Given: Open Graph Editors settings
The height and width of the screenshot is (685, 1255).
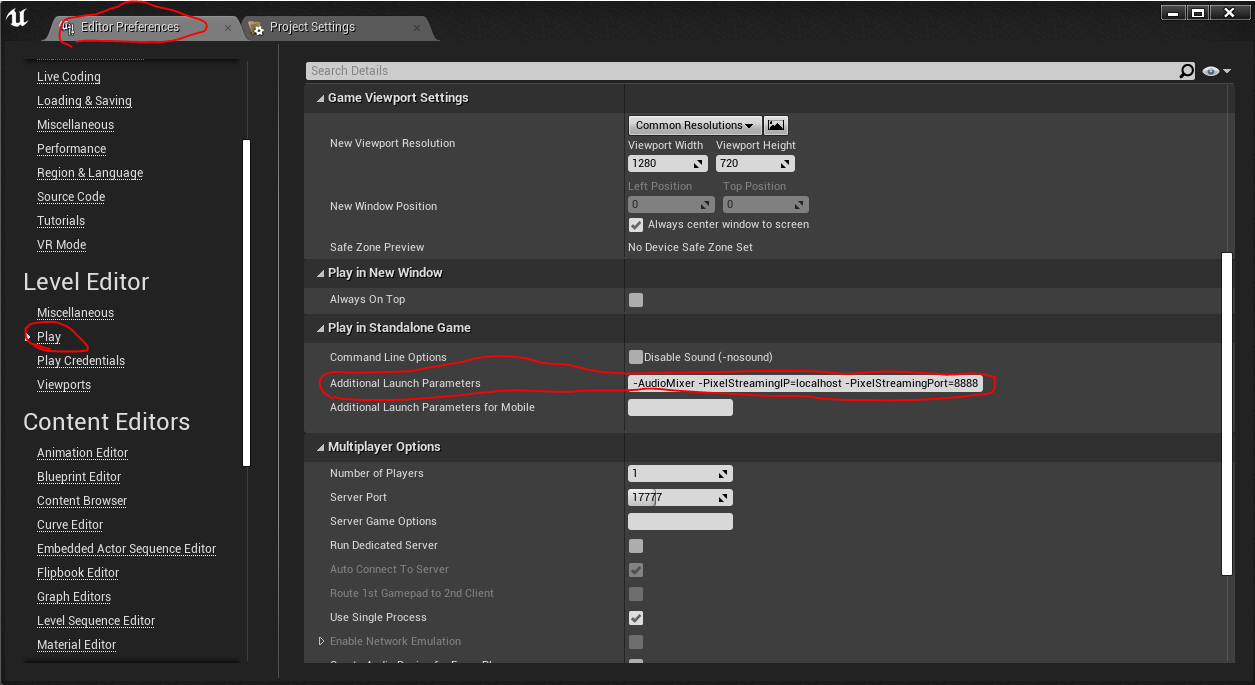Looking at the screenshot, I should 74,597.
